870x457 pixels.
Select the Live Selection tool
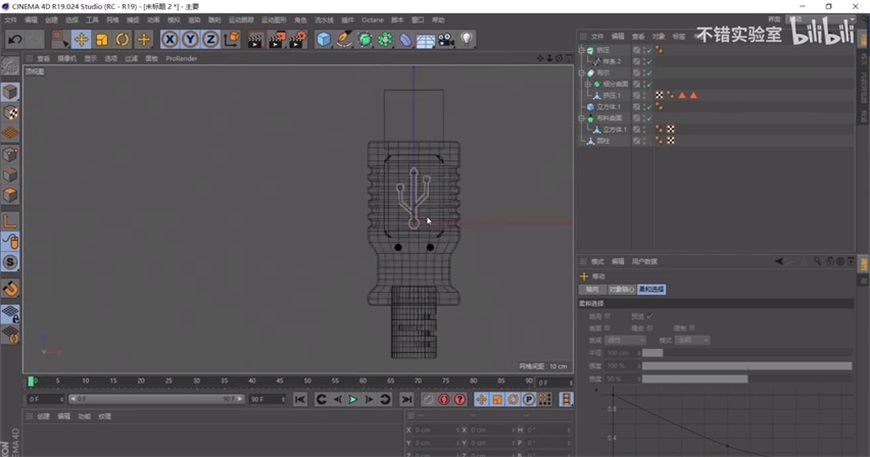59,39
